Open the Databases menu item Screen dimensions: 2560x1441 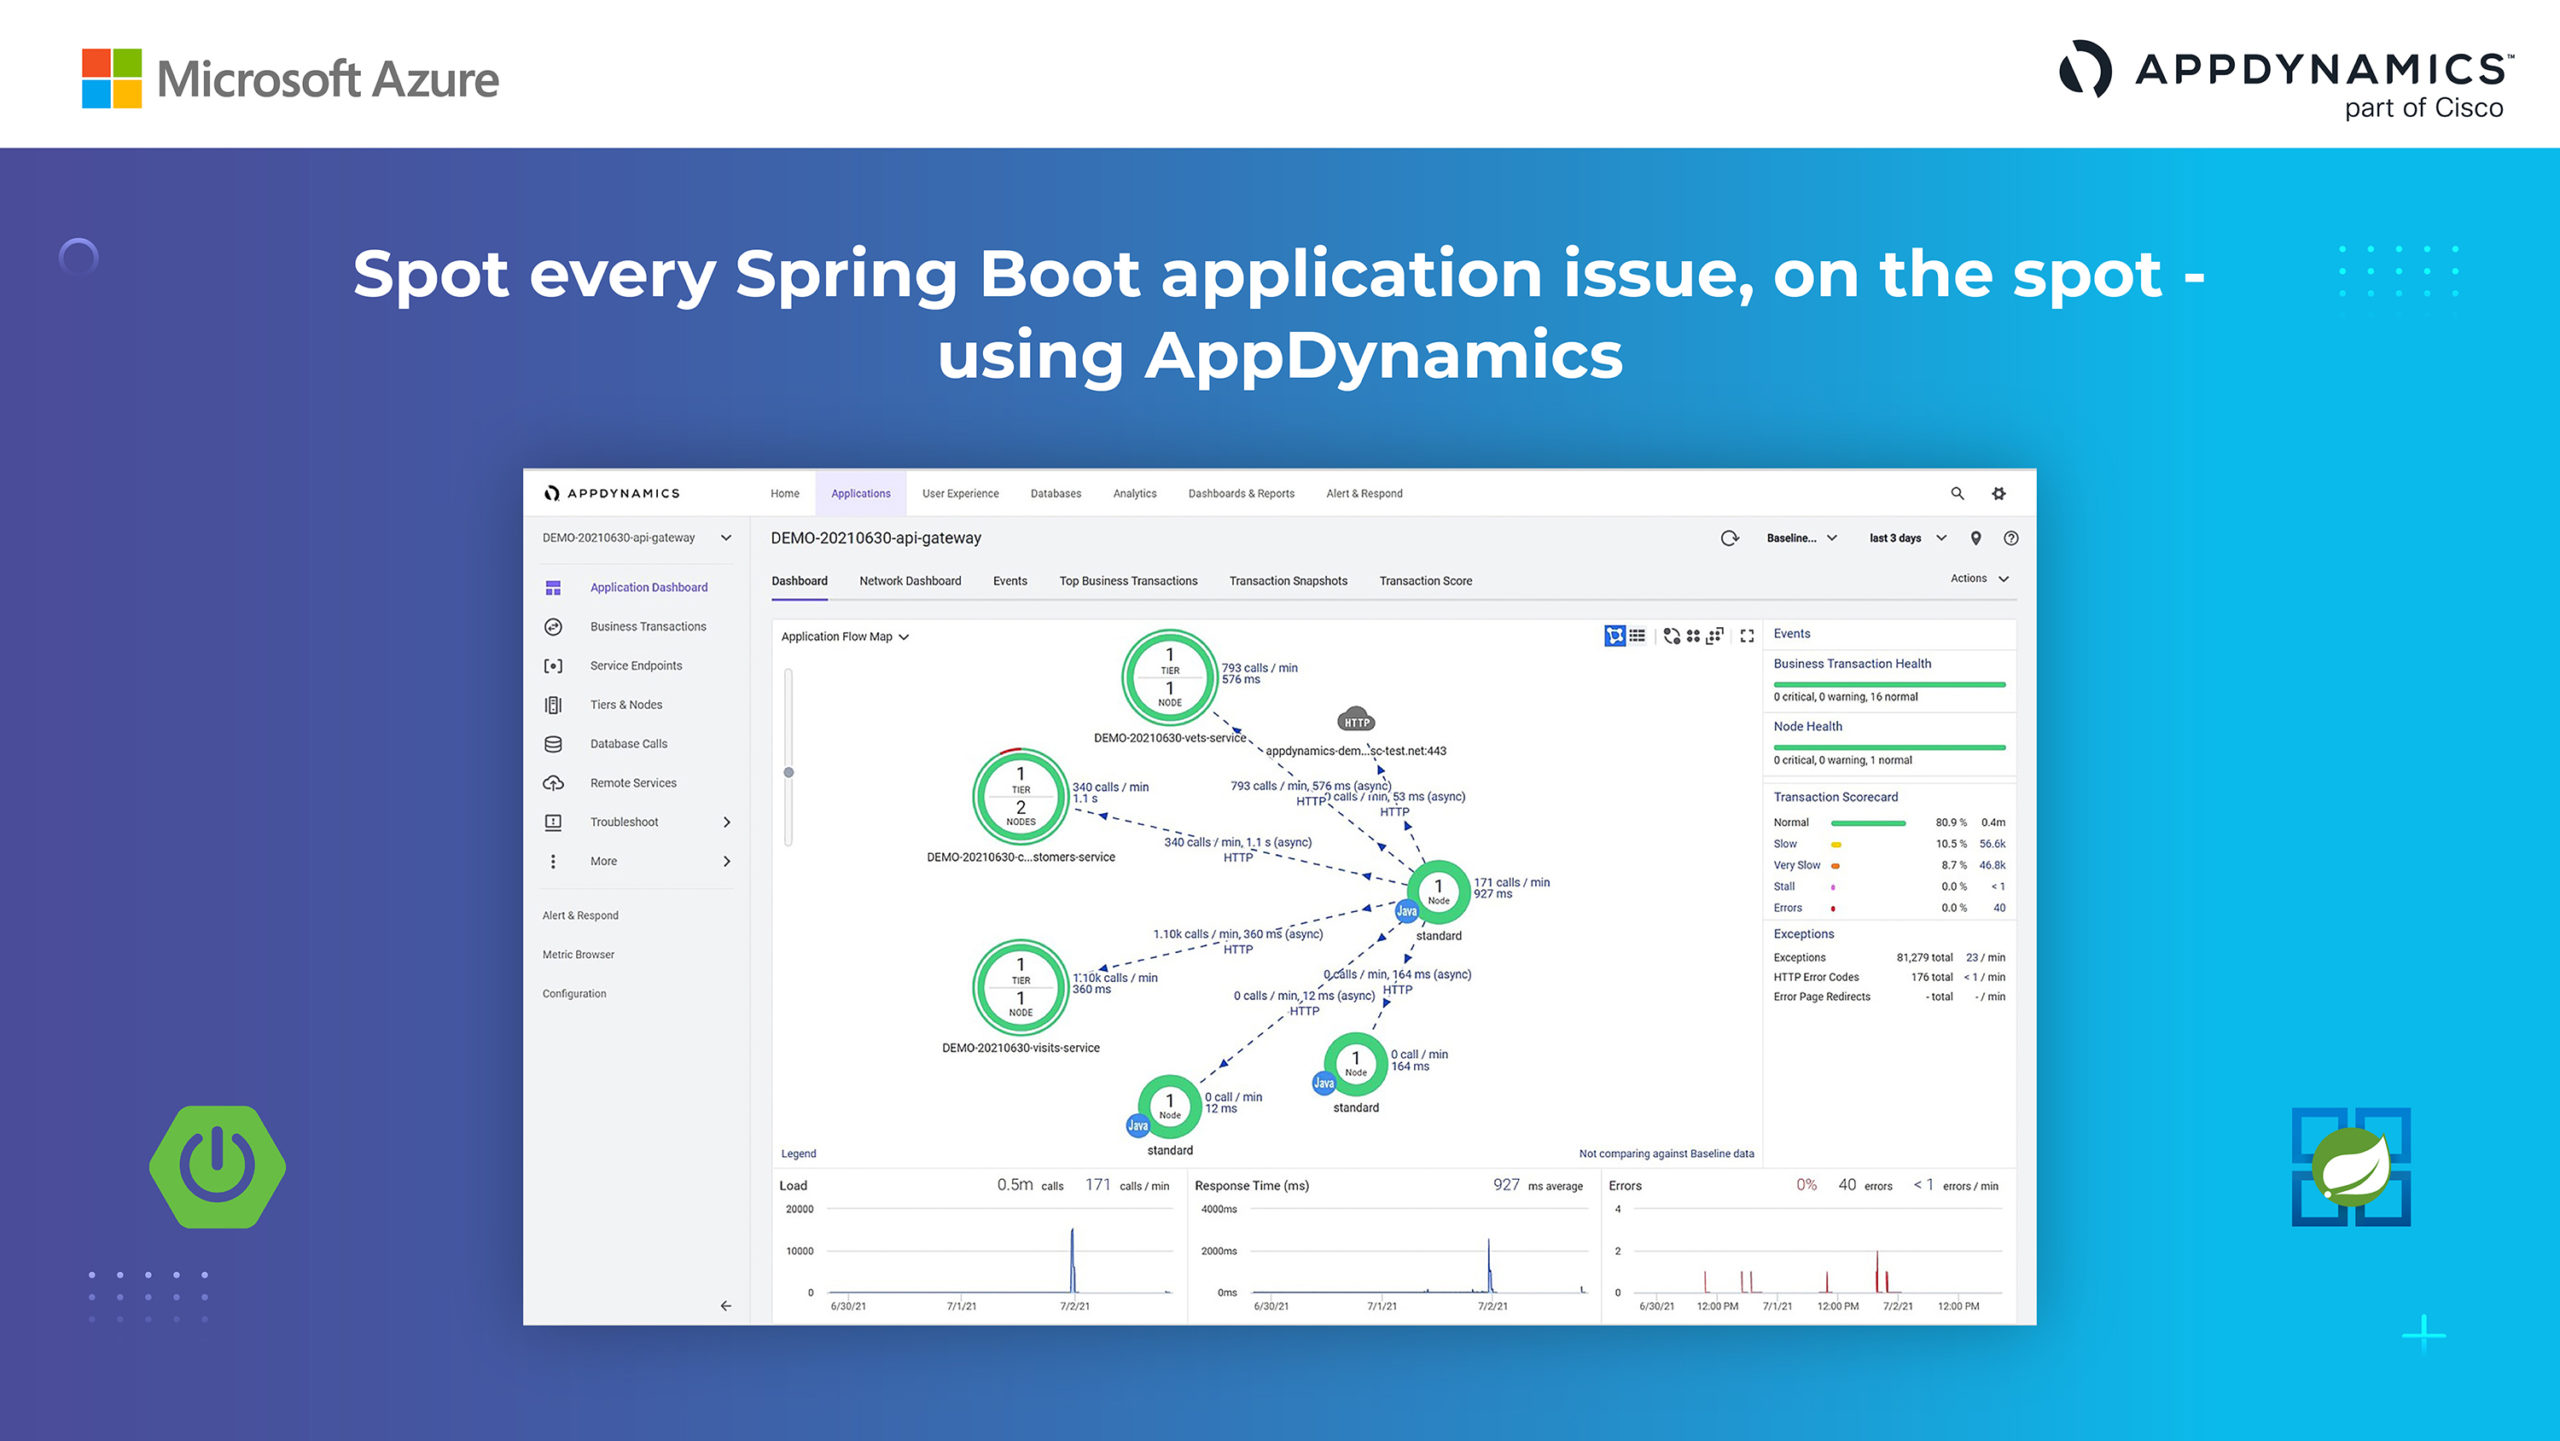pyautogui.click(x=1056, y=493)
